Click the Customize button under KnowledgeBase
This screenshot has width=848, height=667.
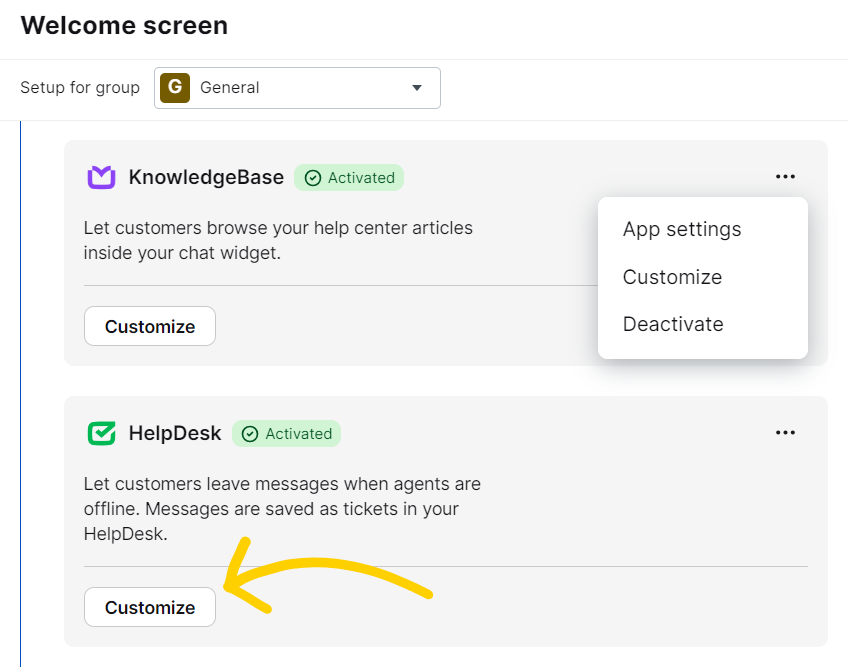[x=150, y=326]
